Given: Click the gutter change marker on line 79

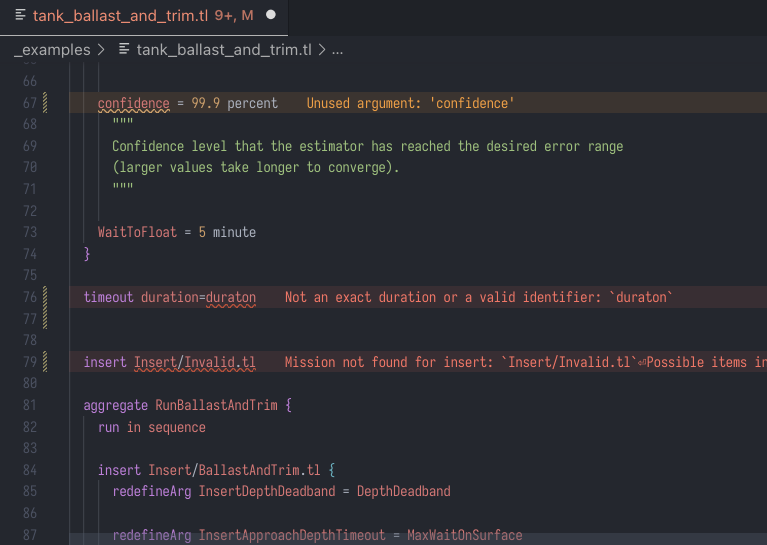Looking at the screenshot, I should [44, 362].
